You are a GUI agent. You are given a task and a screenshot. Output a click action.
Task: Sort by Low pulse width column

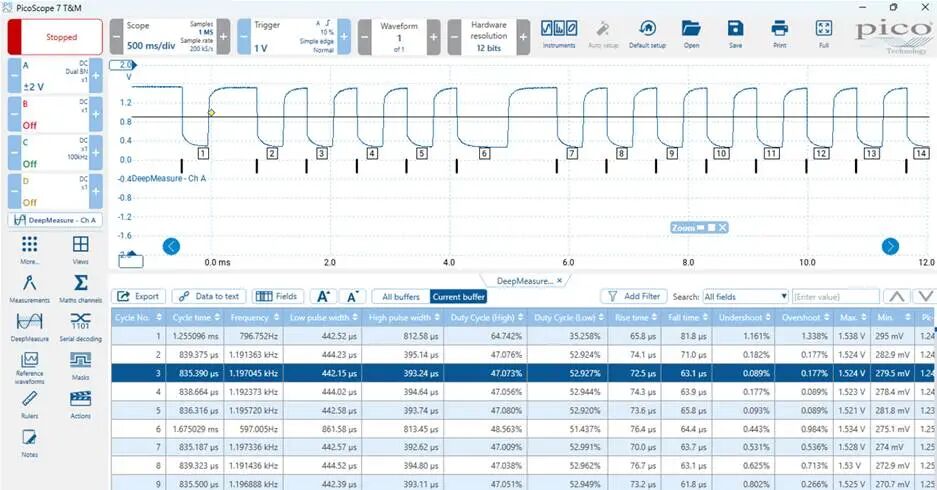(x=324, y=317)
